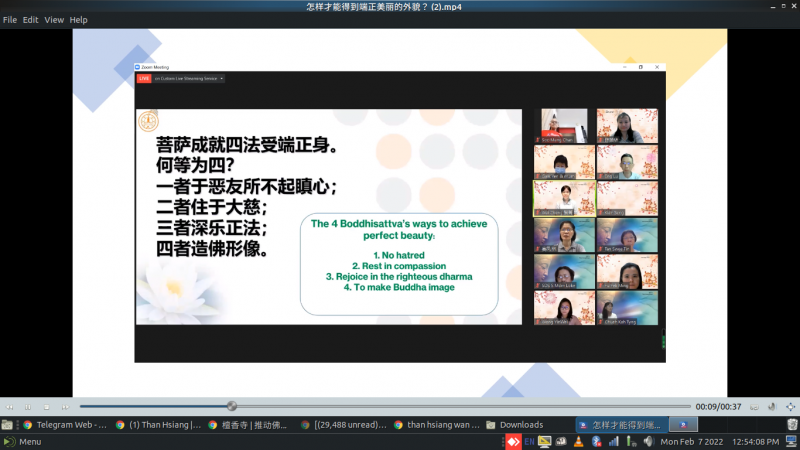800x450 pixels.
Task: Open the system volume tray icon
Action: (x=647, y=441)
